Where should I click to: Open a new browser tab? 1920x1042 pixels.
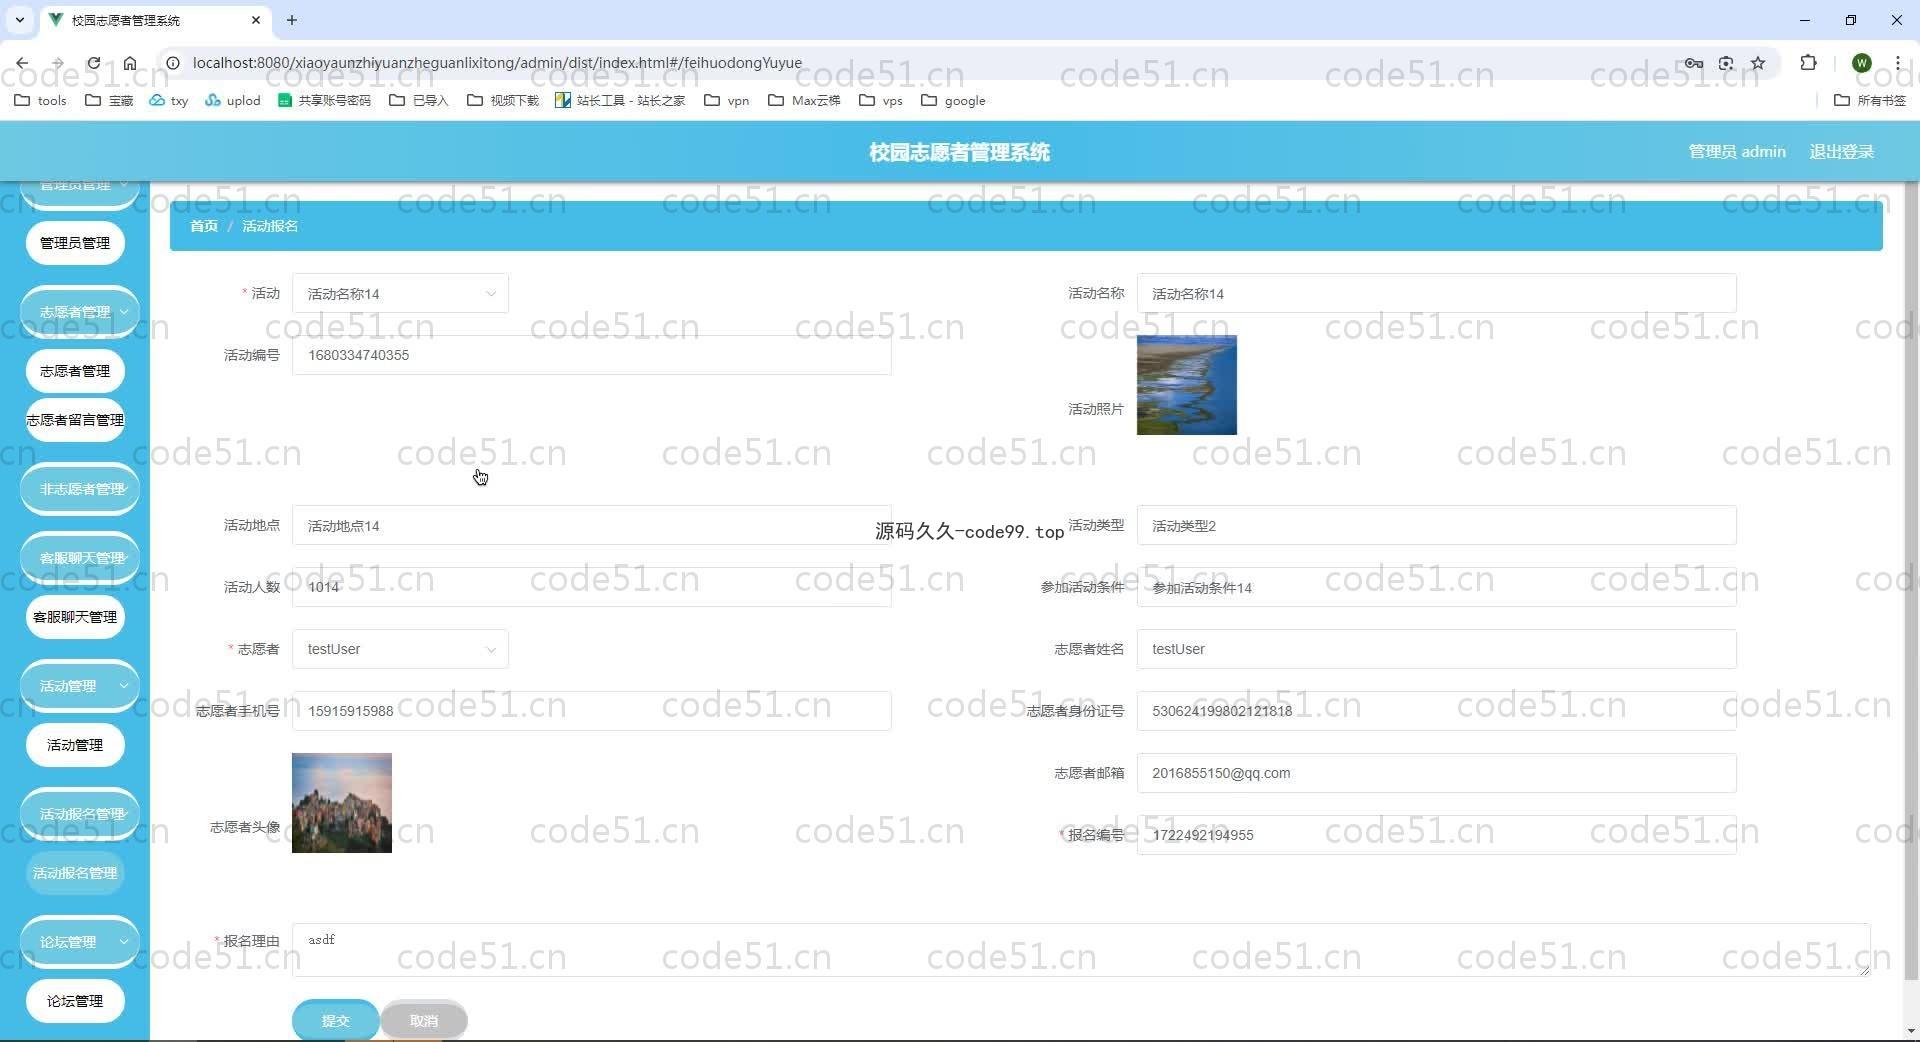(292, 20)
